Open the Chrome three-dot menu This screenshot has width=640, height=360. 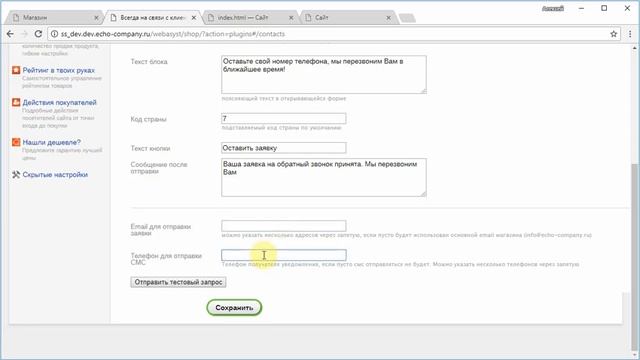630,34
